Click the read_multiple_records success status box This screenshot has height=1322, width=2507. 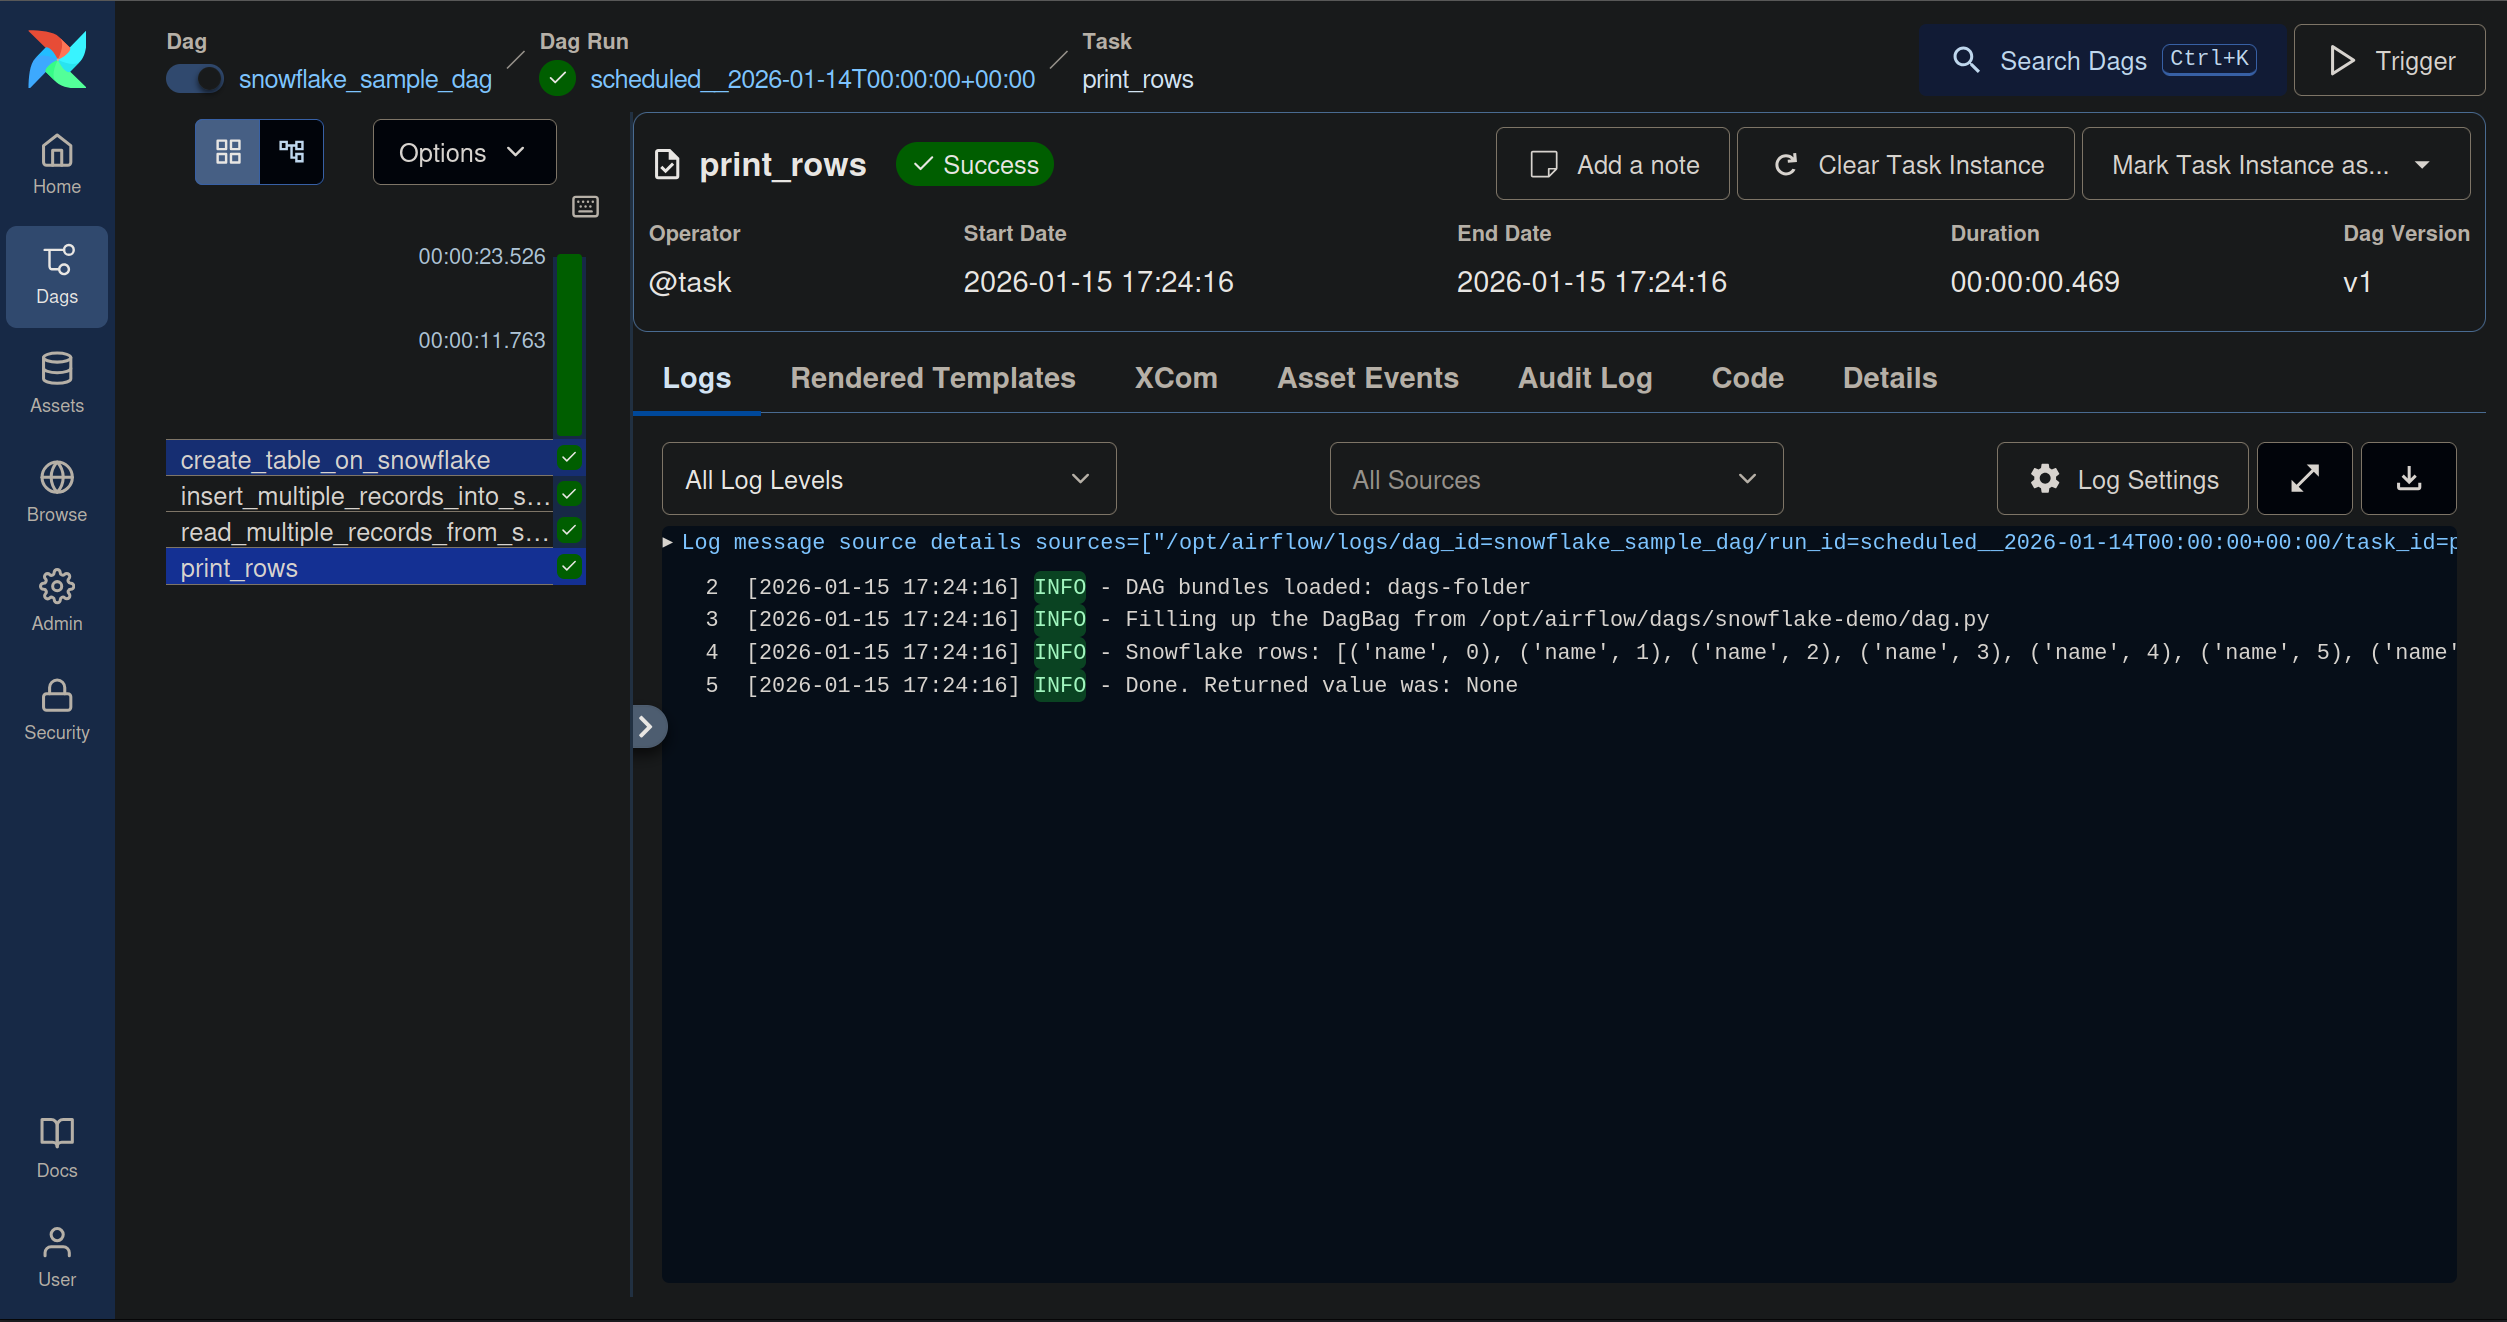[x=569, y=530]
